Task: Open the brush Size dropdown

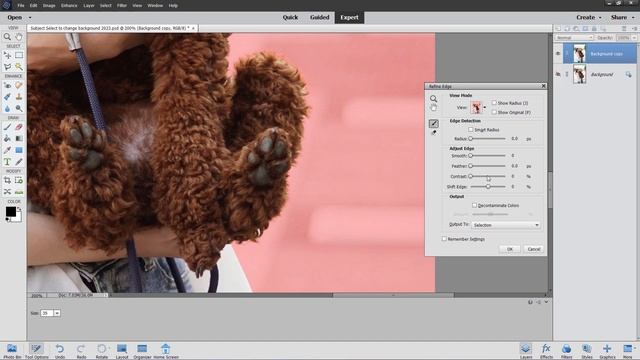Action: point(57,313)
